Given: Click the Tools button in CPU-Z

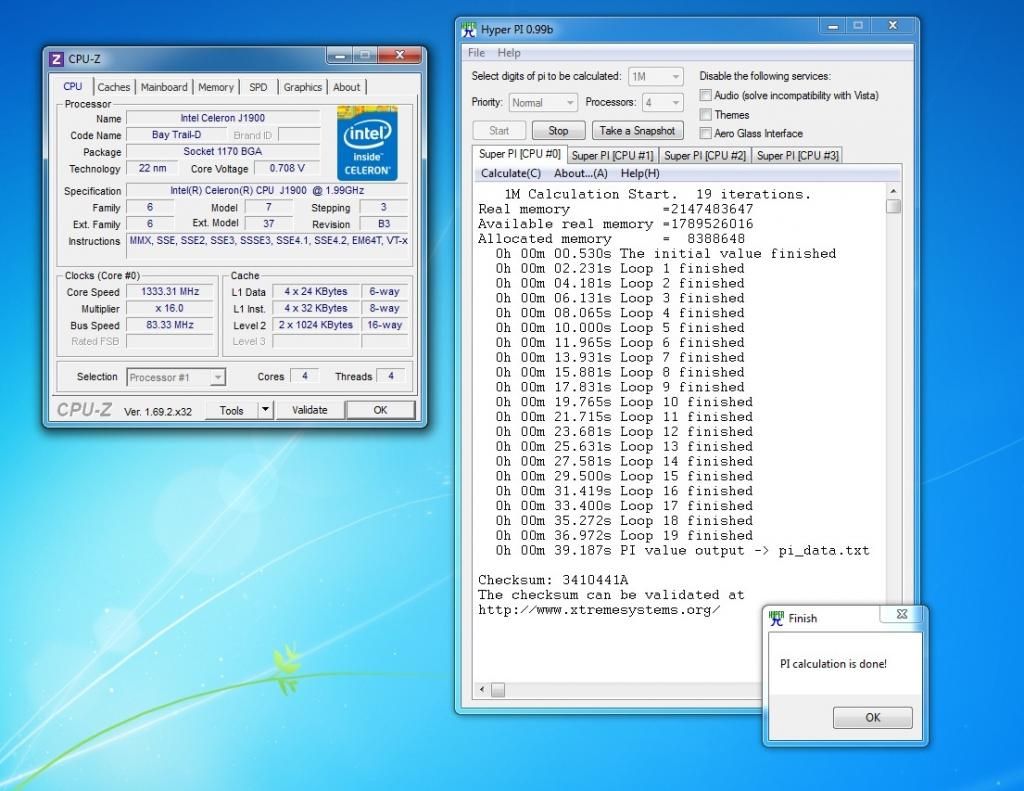Looking at the screenshot, I should point(231,410).
